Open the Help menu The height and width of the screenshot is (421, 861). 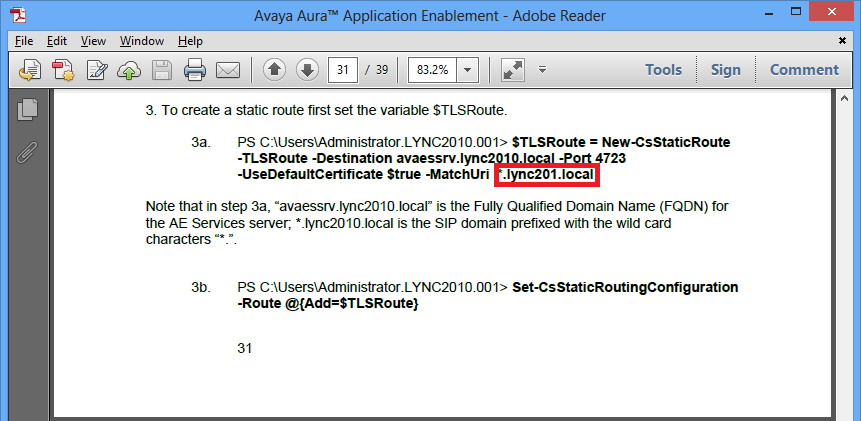191,41
